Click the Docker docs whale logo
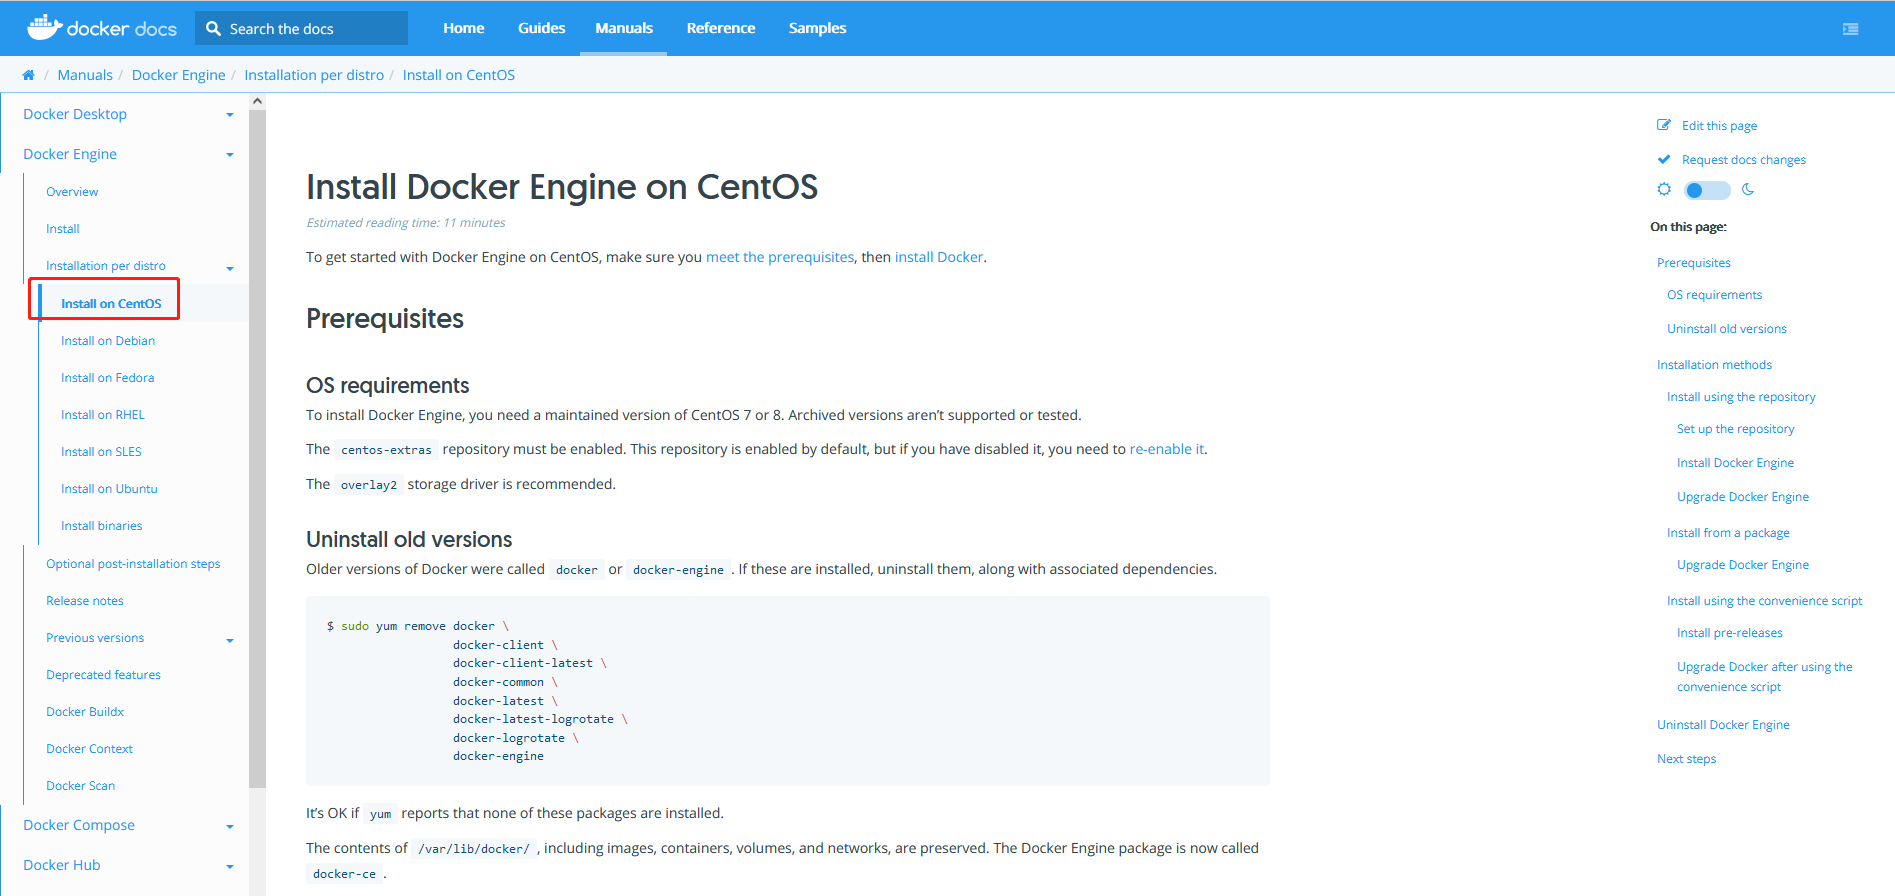This screenshot has width=1895, height=896. point(101,28)
